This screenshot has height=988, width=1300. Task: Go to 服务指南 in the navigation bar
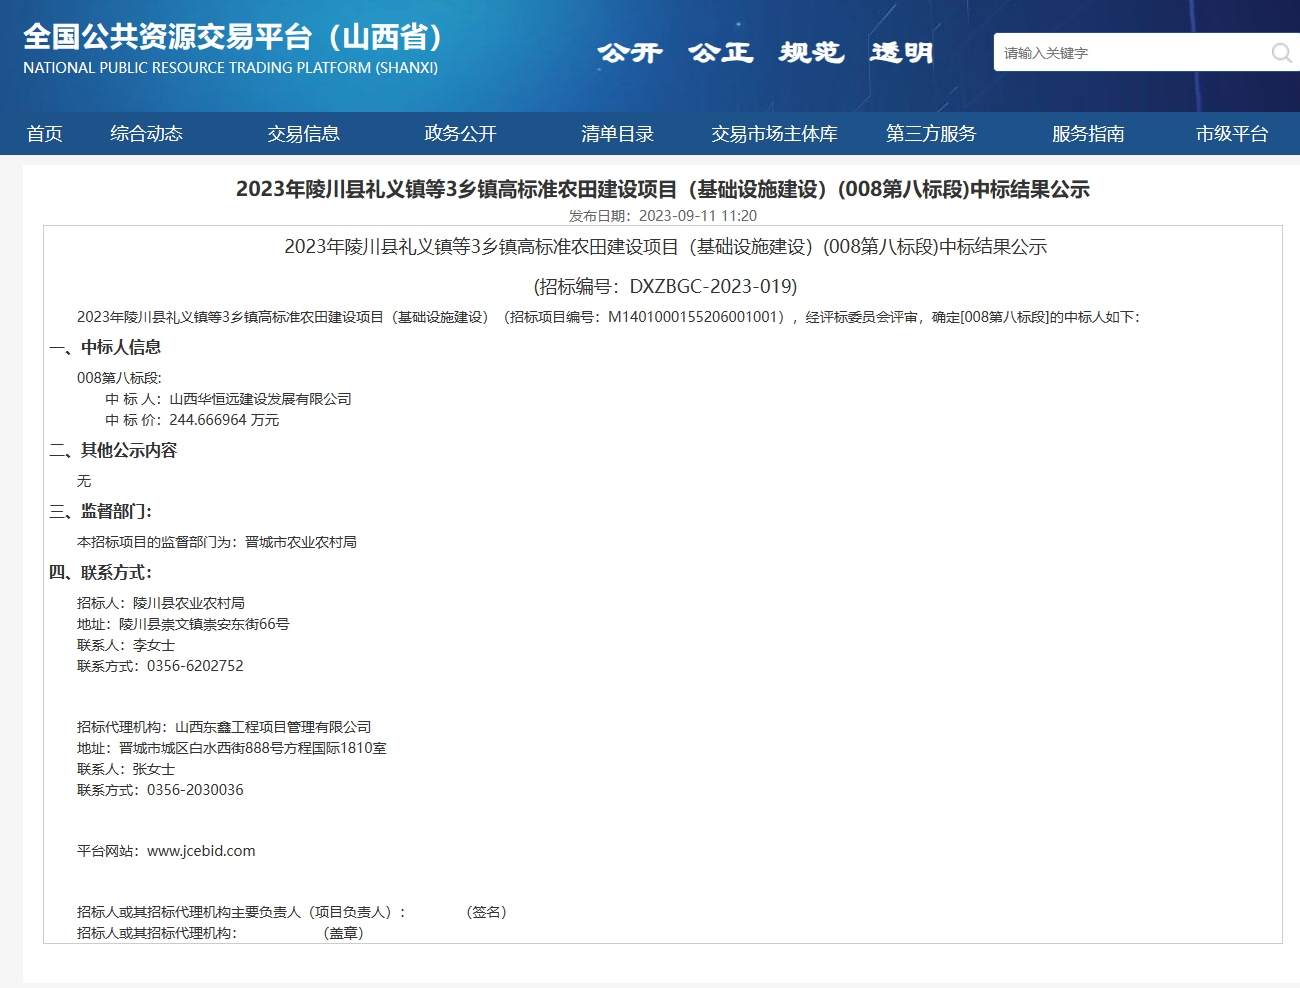[1088, 134]
